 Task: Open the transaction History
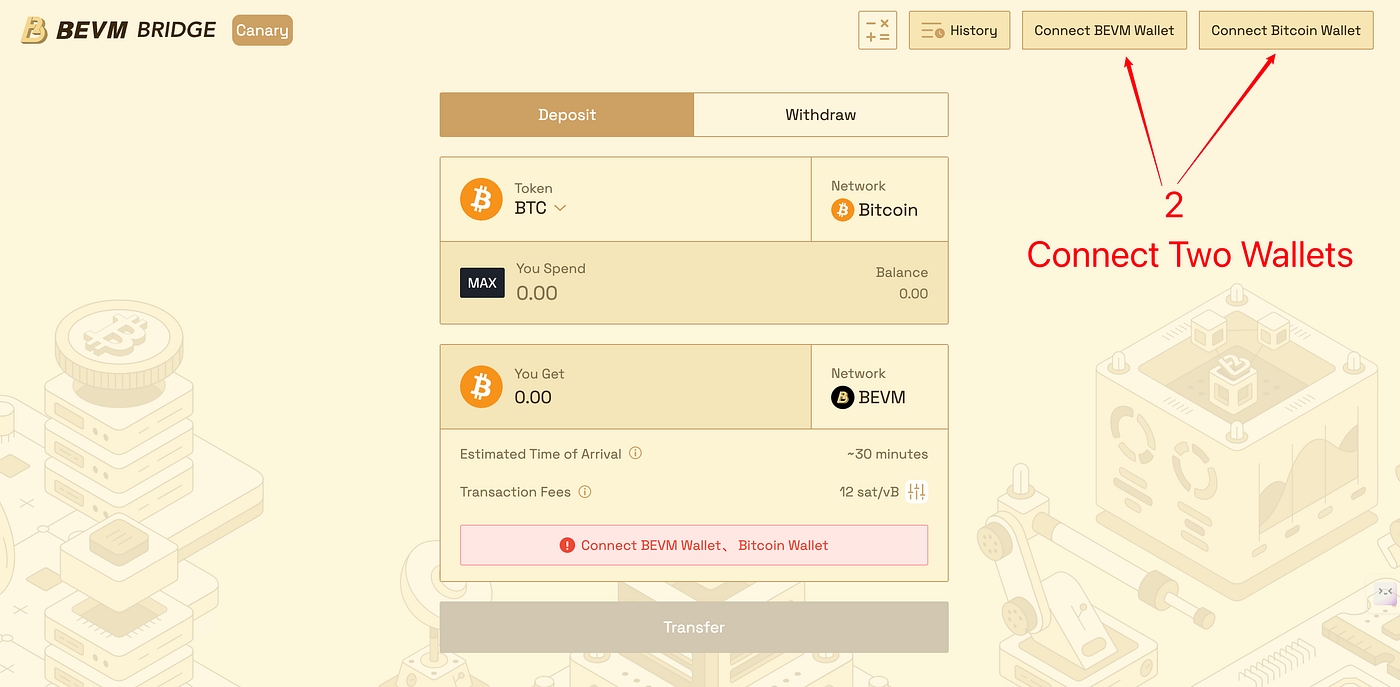click(x=959, y=30)
